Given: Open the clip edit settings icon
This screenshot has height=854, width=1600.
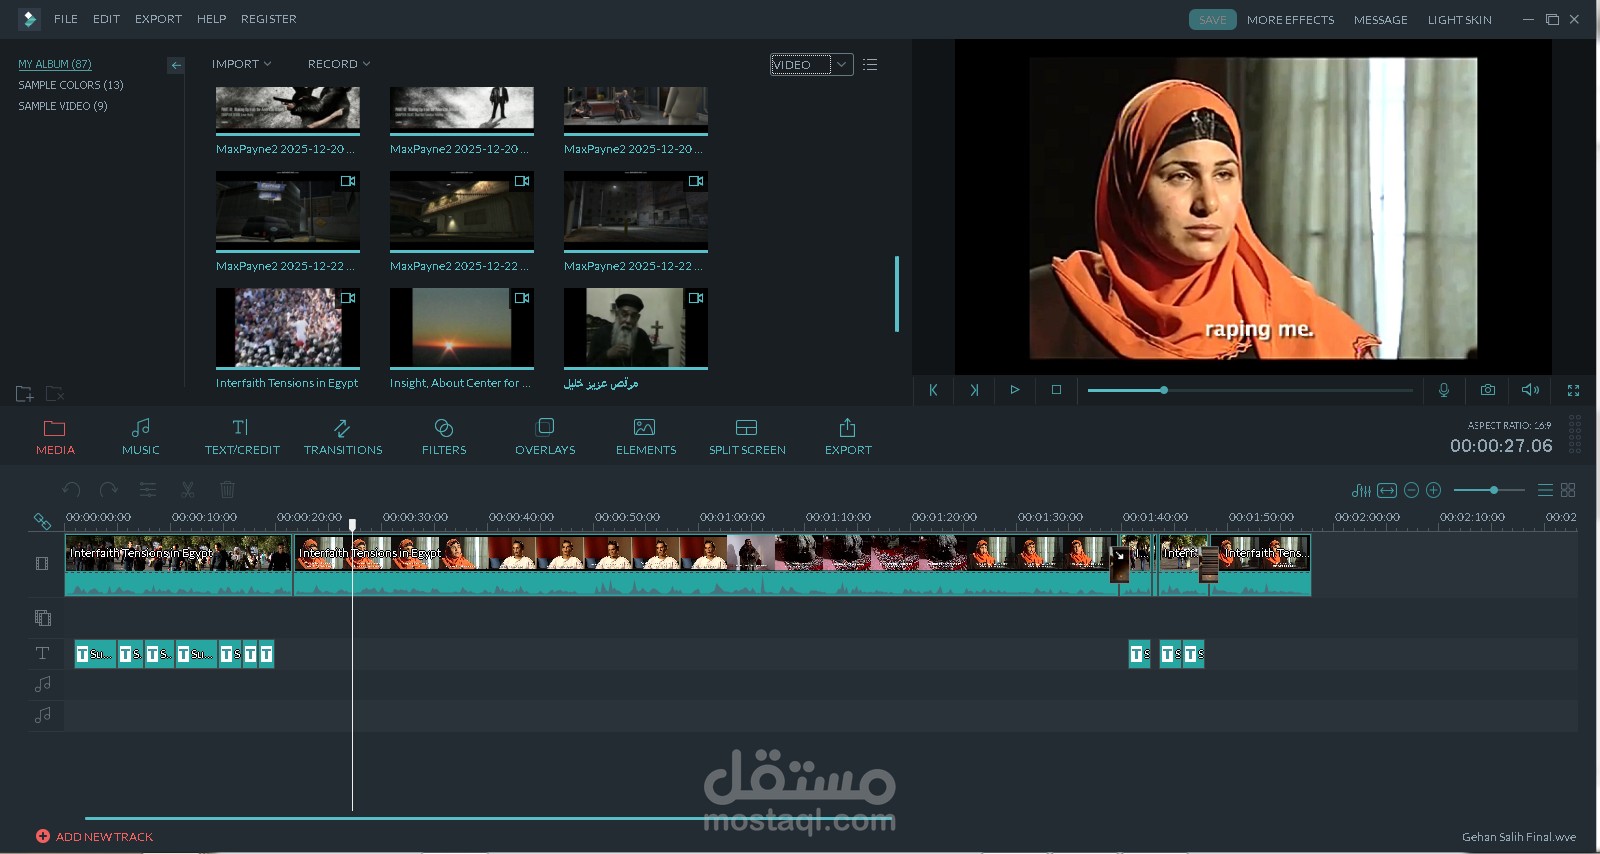Looking at the screenshot, I should (148, 490).
